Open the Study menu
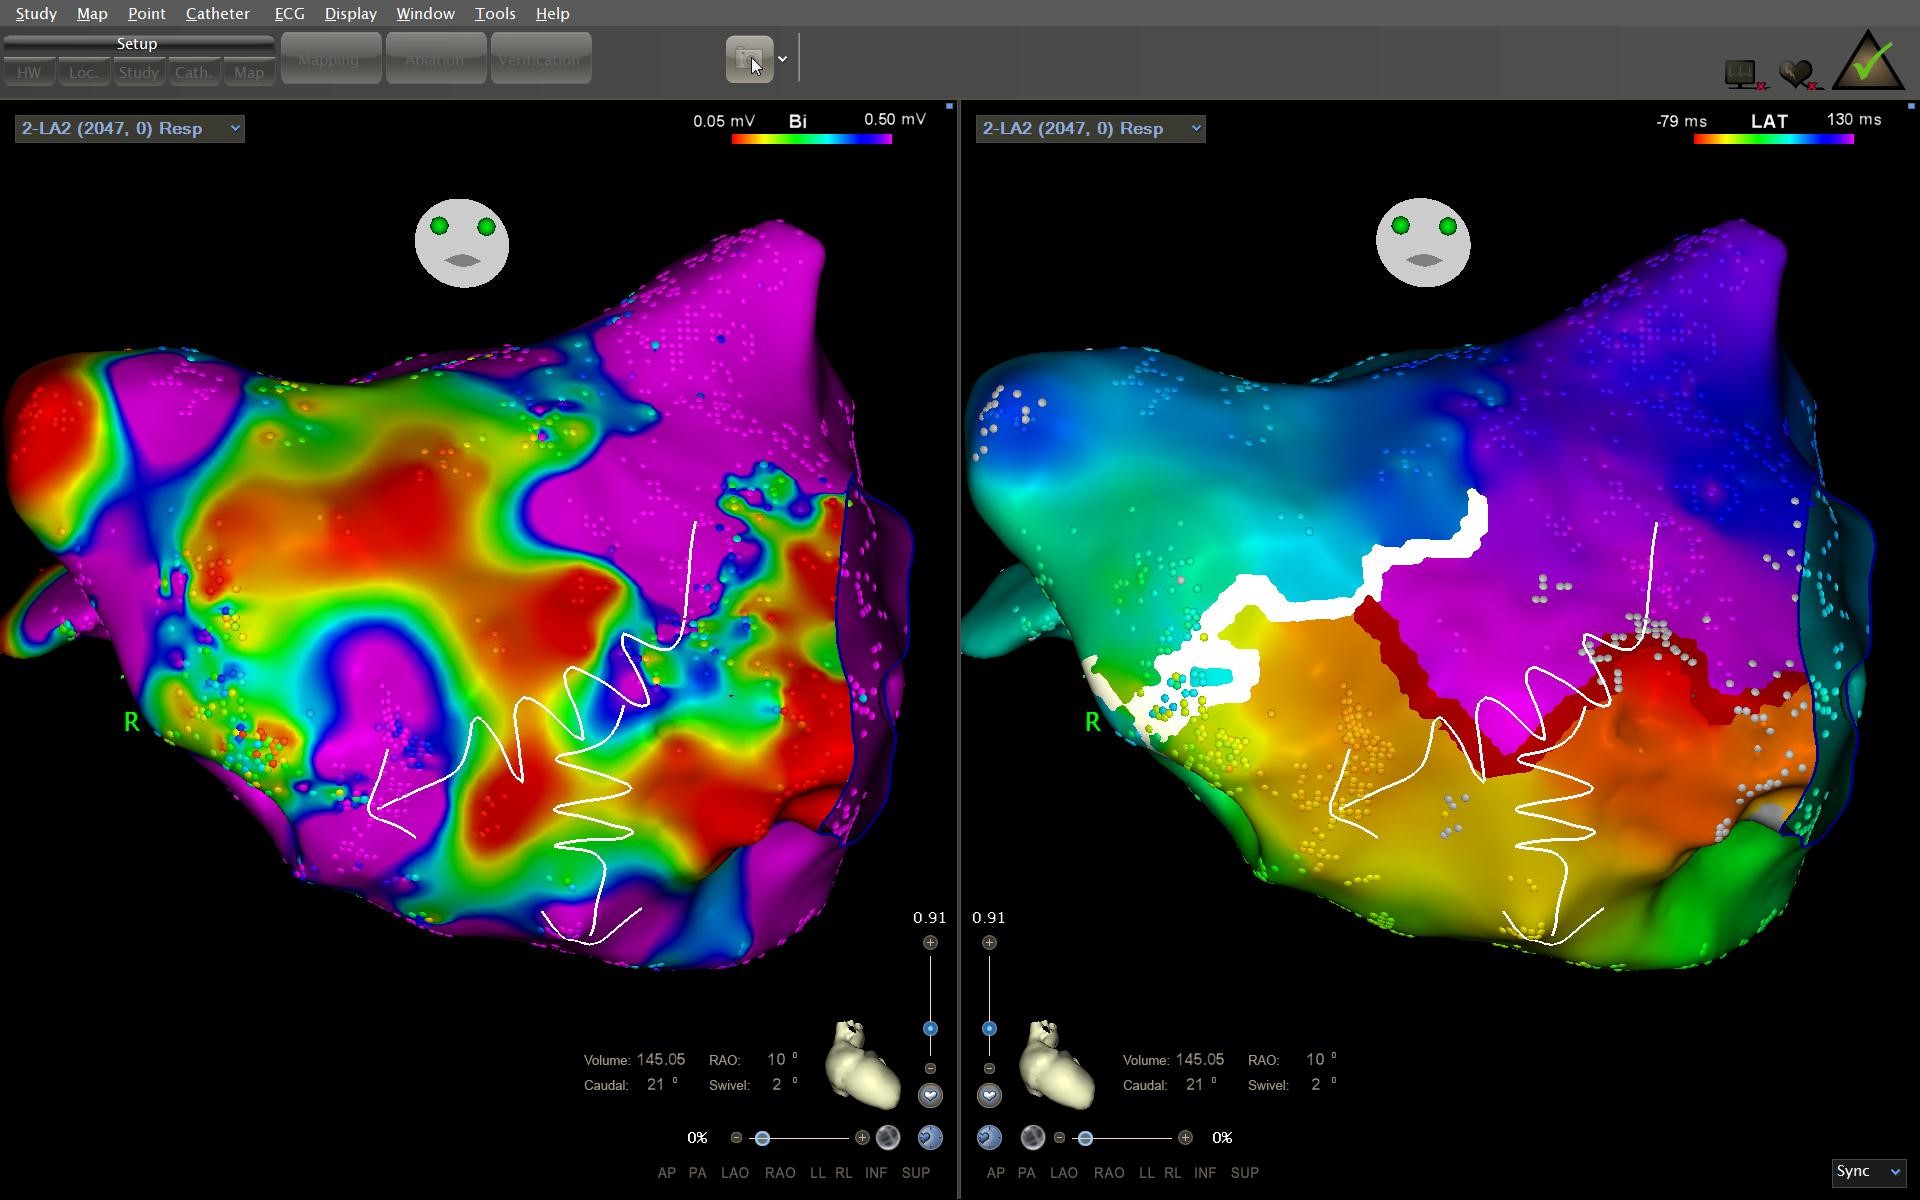The height and width of the screenshot is (1200, 1920). [36, 14]
